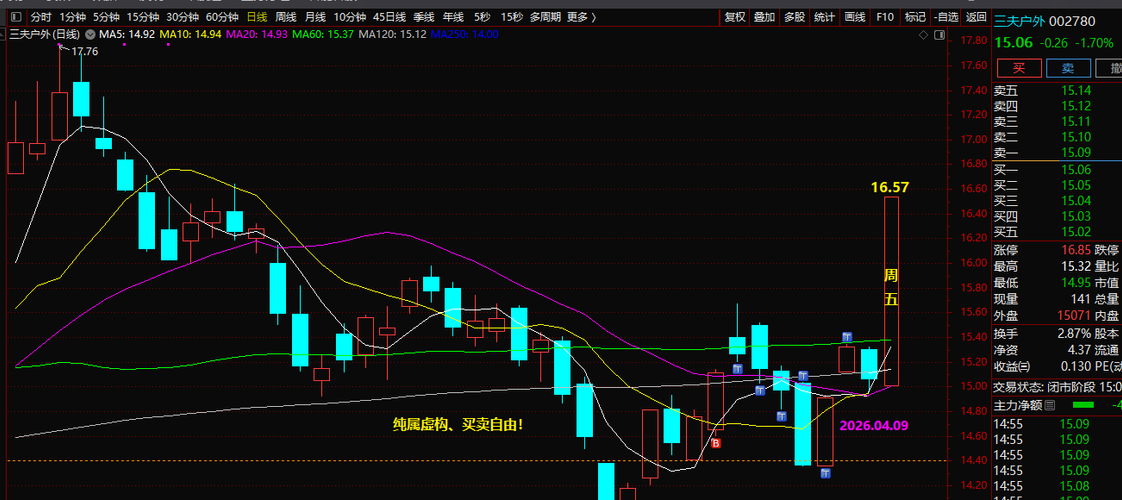Click the 买三 15.04 order row
1122x500 pixels.
click(1058, 200)
